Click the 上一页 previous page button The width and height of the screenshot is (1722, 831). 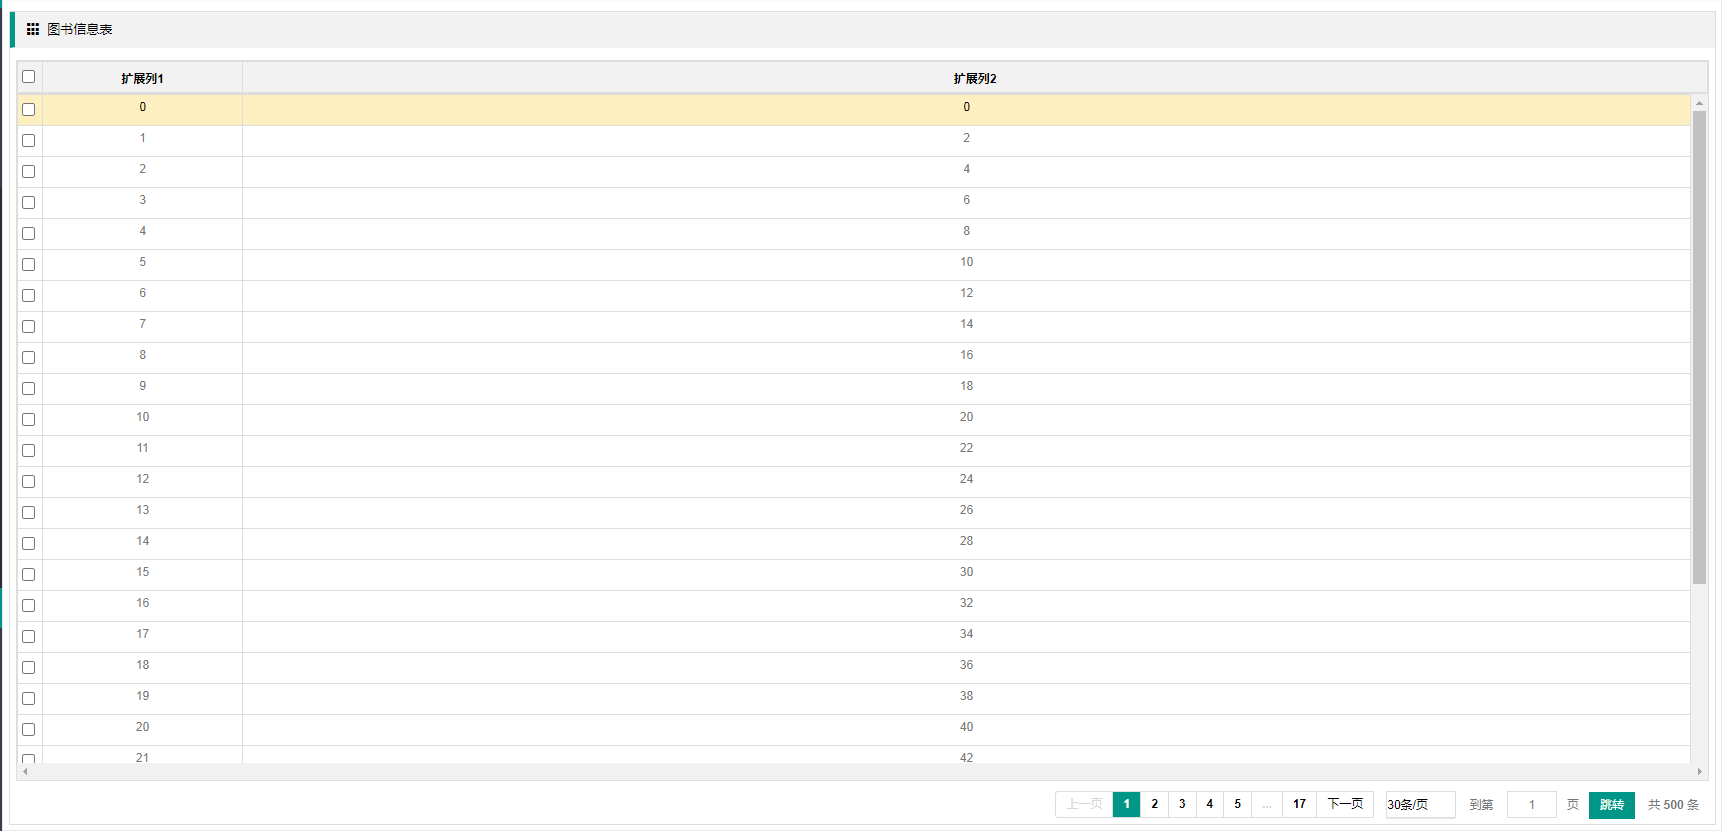[x=1084, y=805]
